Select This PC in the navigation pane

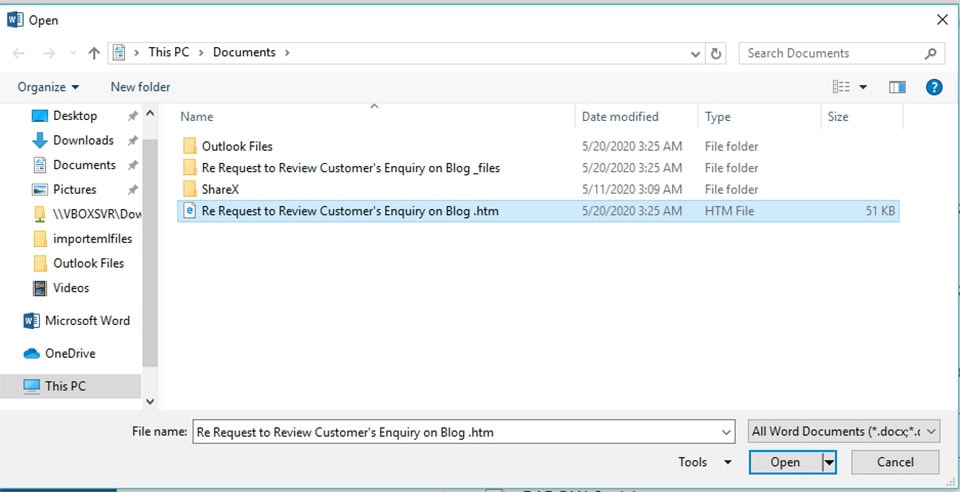click(x=70, y=386)
